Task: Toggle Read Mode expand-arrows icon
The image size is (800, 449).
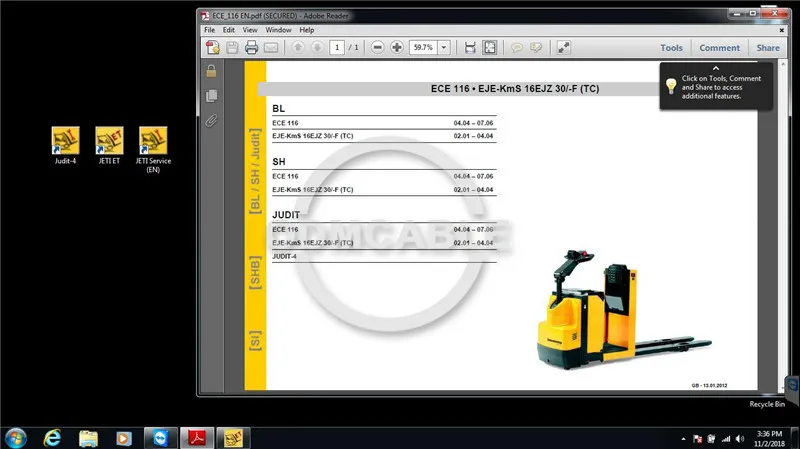Action: click(x=563, y=47)
